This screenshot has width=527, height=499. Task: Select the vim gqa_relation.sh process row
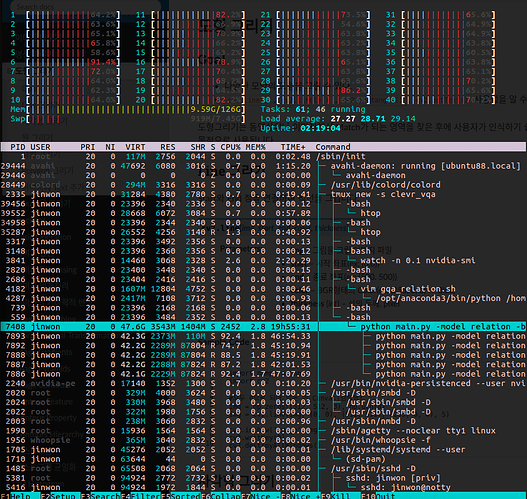pos(264,289)
